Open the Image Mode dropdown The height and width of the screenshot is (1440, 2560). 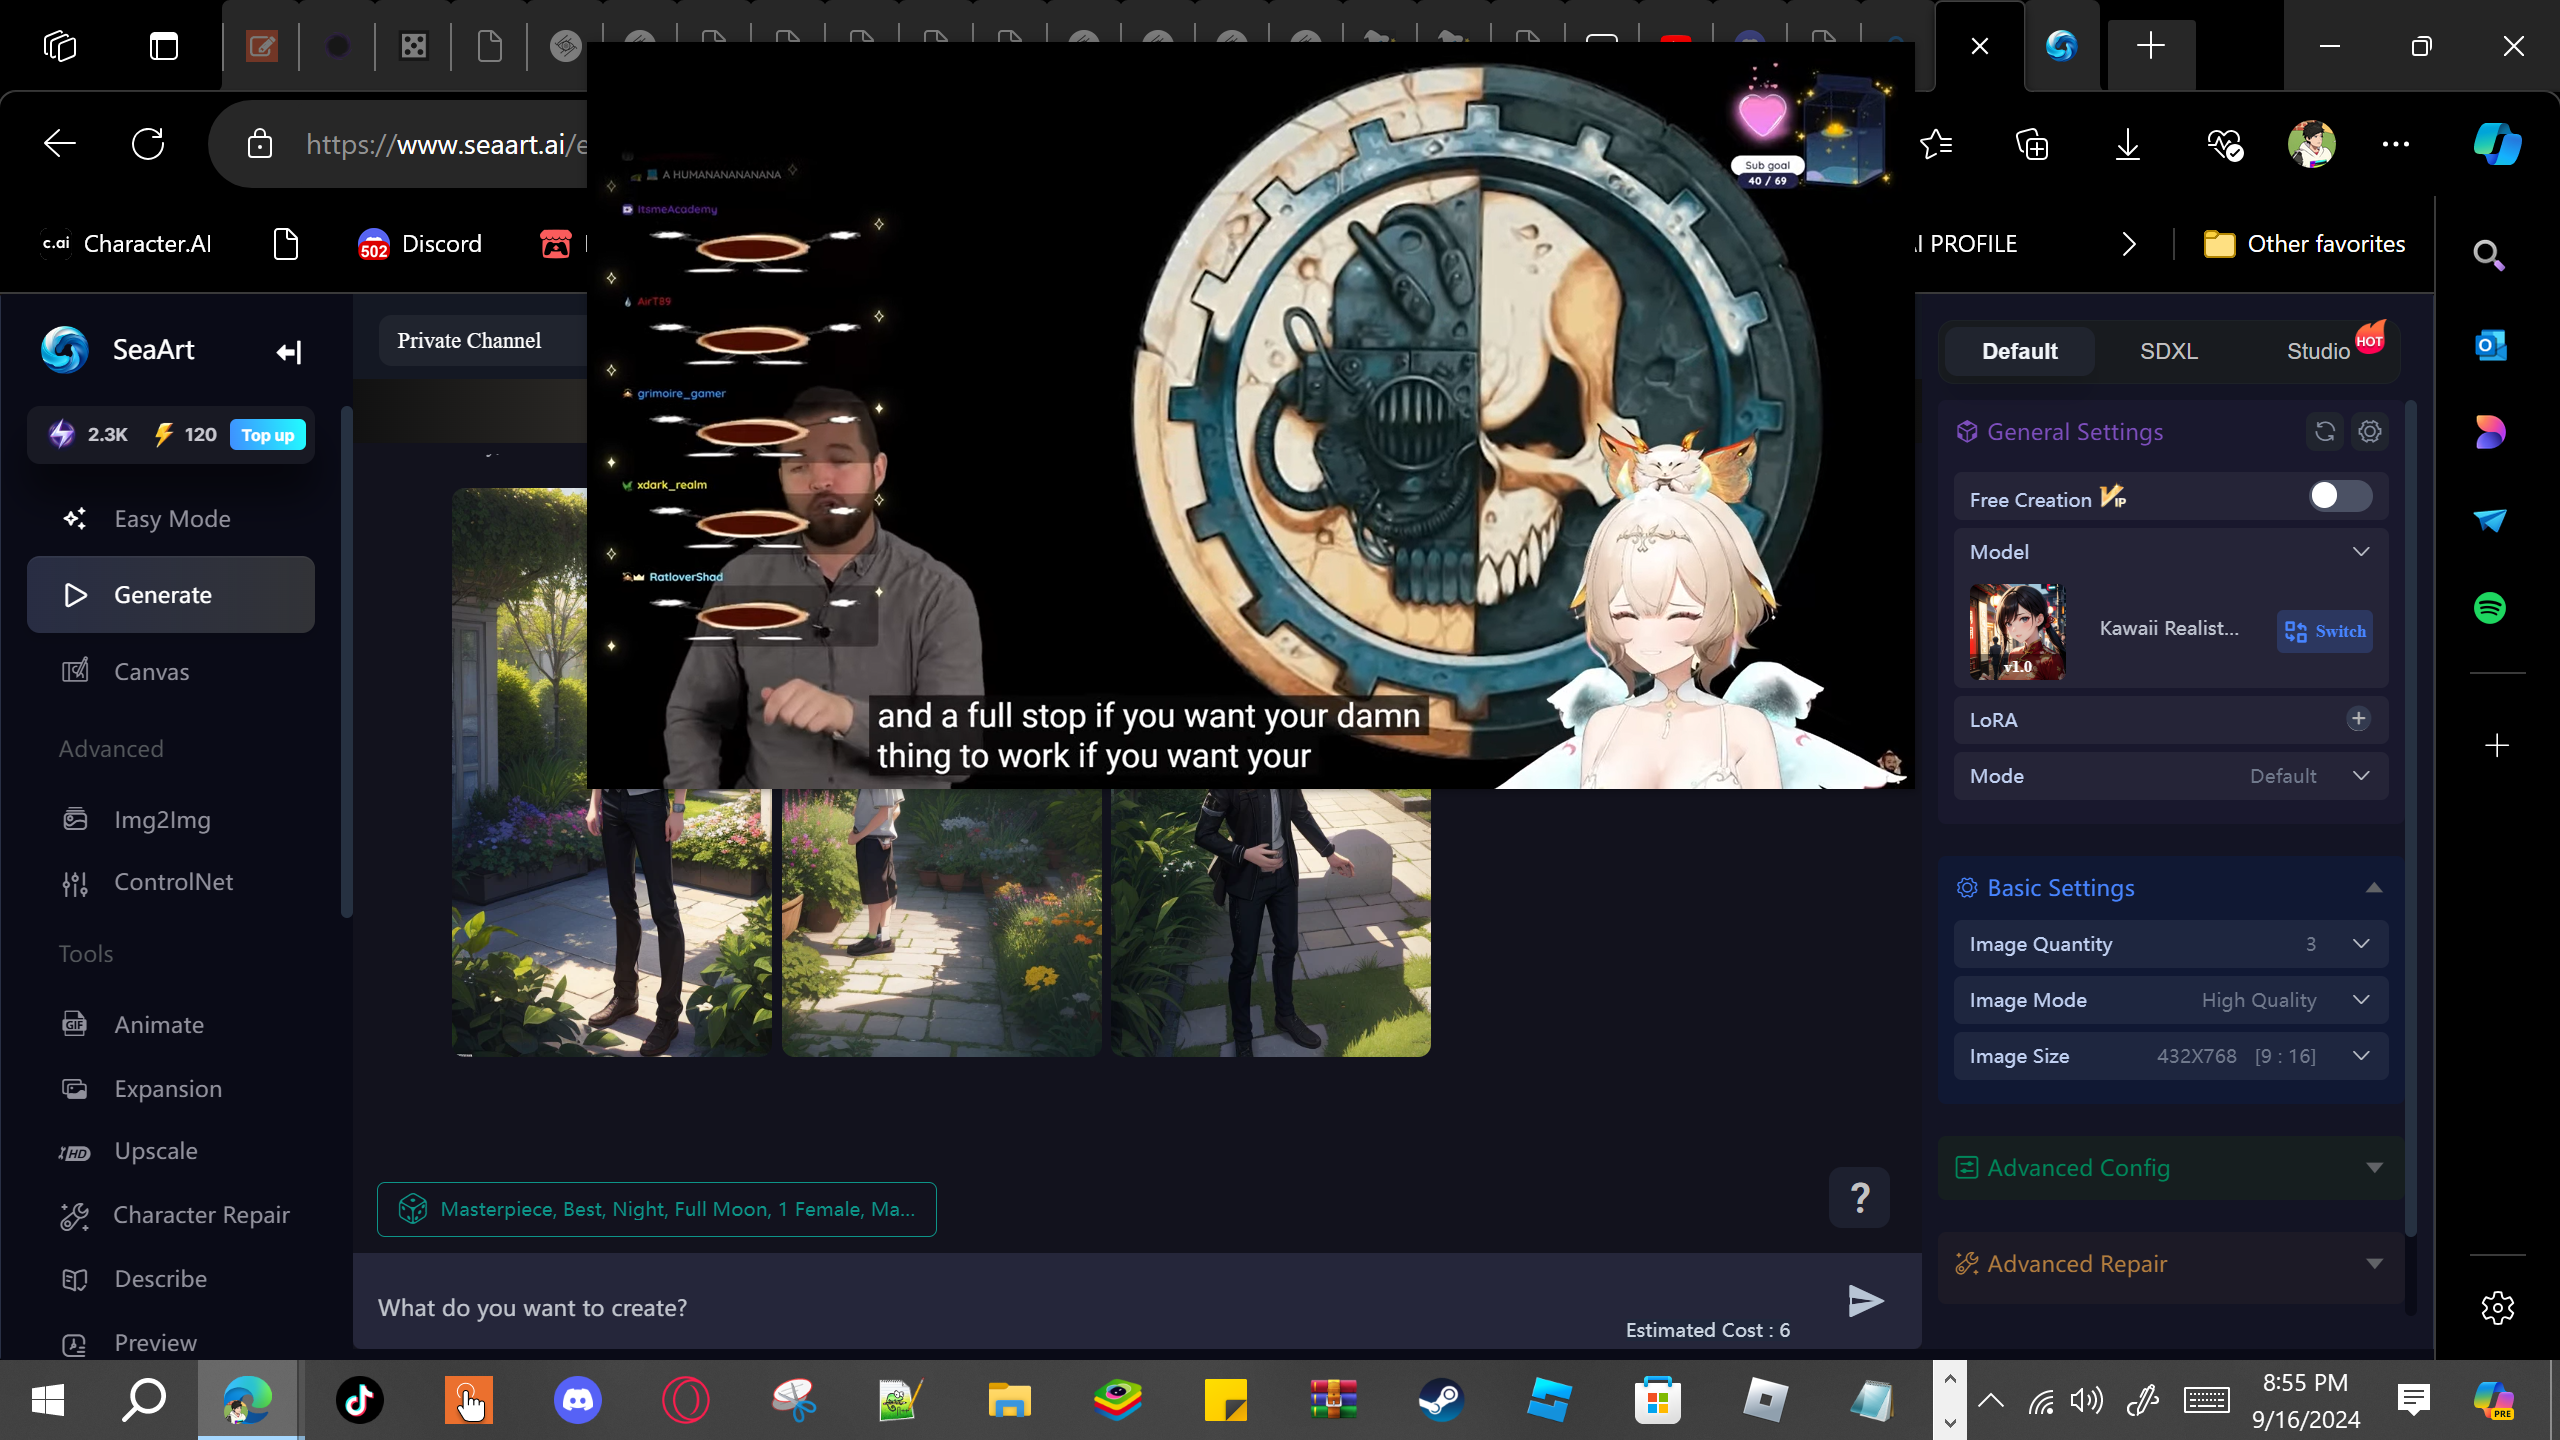[x=2171, y=1000]
